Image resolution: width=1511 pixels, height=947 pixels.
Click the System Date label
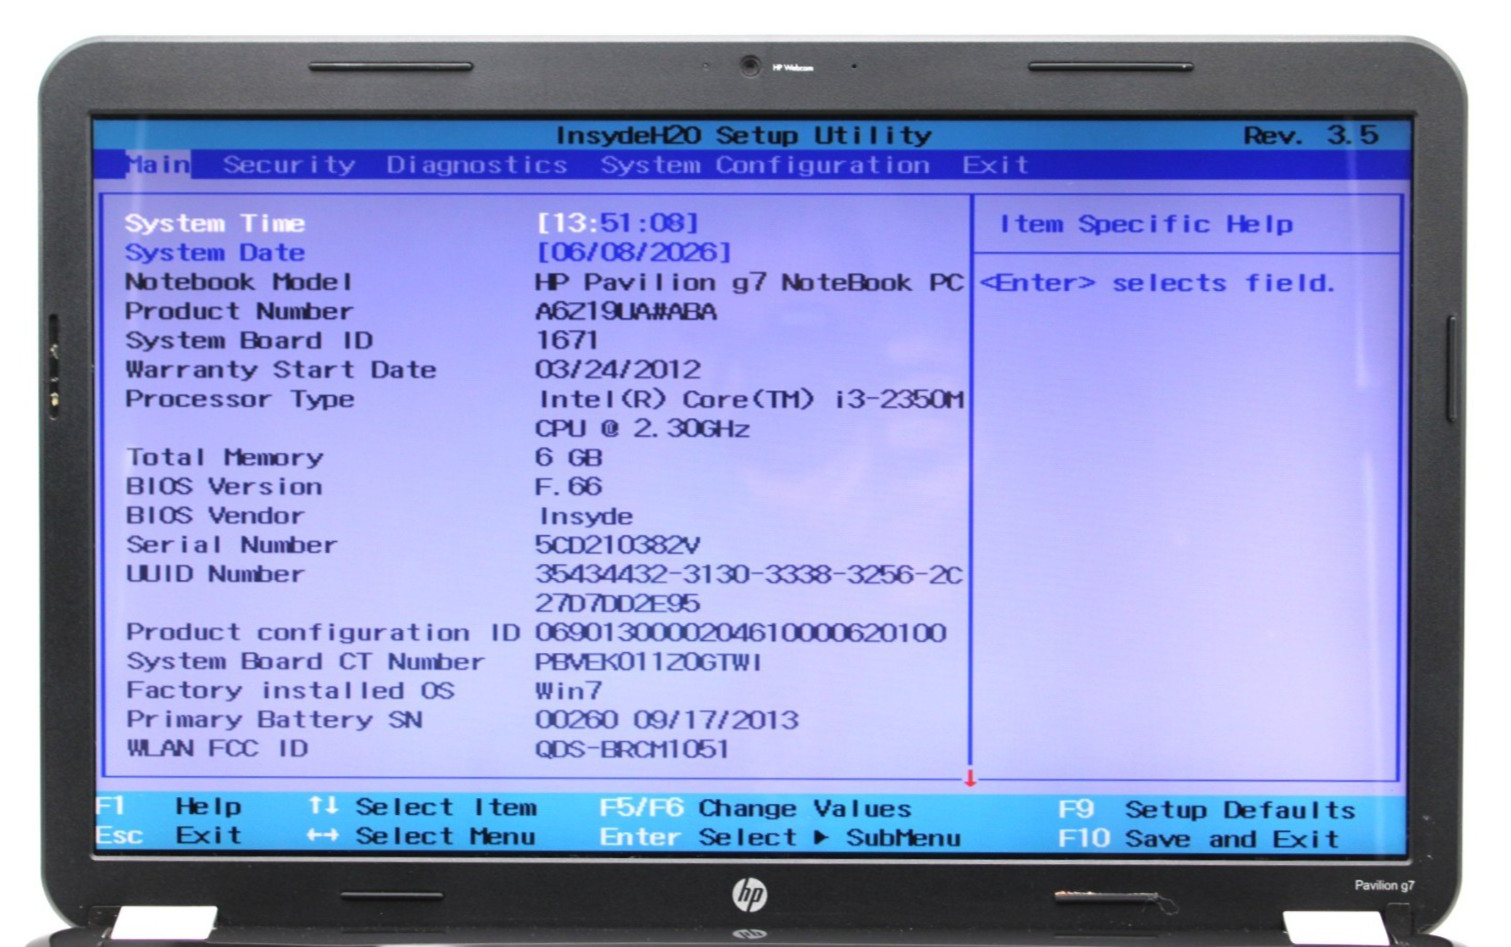pyautogui.click(x=215, y=252)
